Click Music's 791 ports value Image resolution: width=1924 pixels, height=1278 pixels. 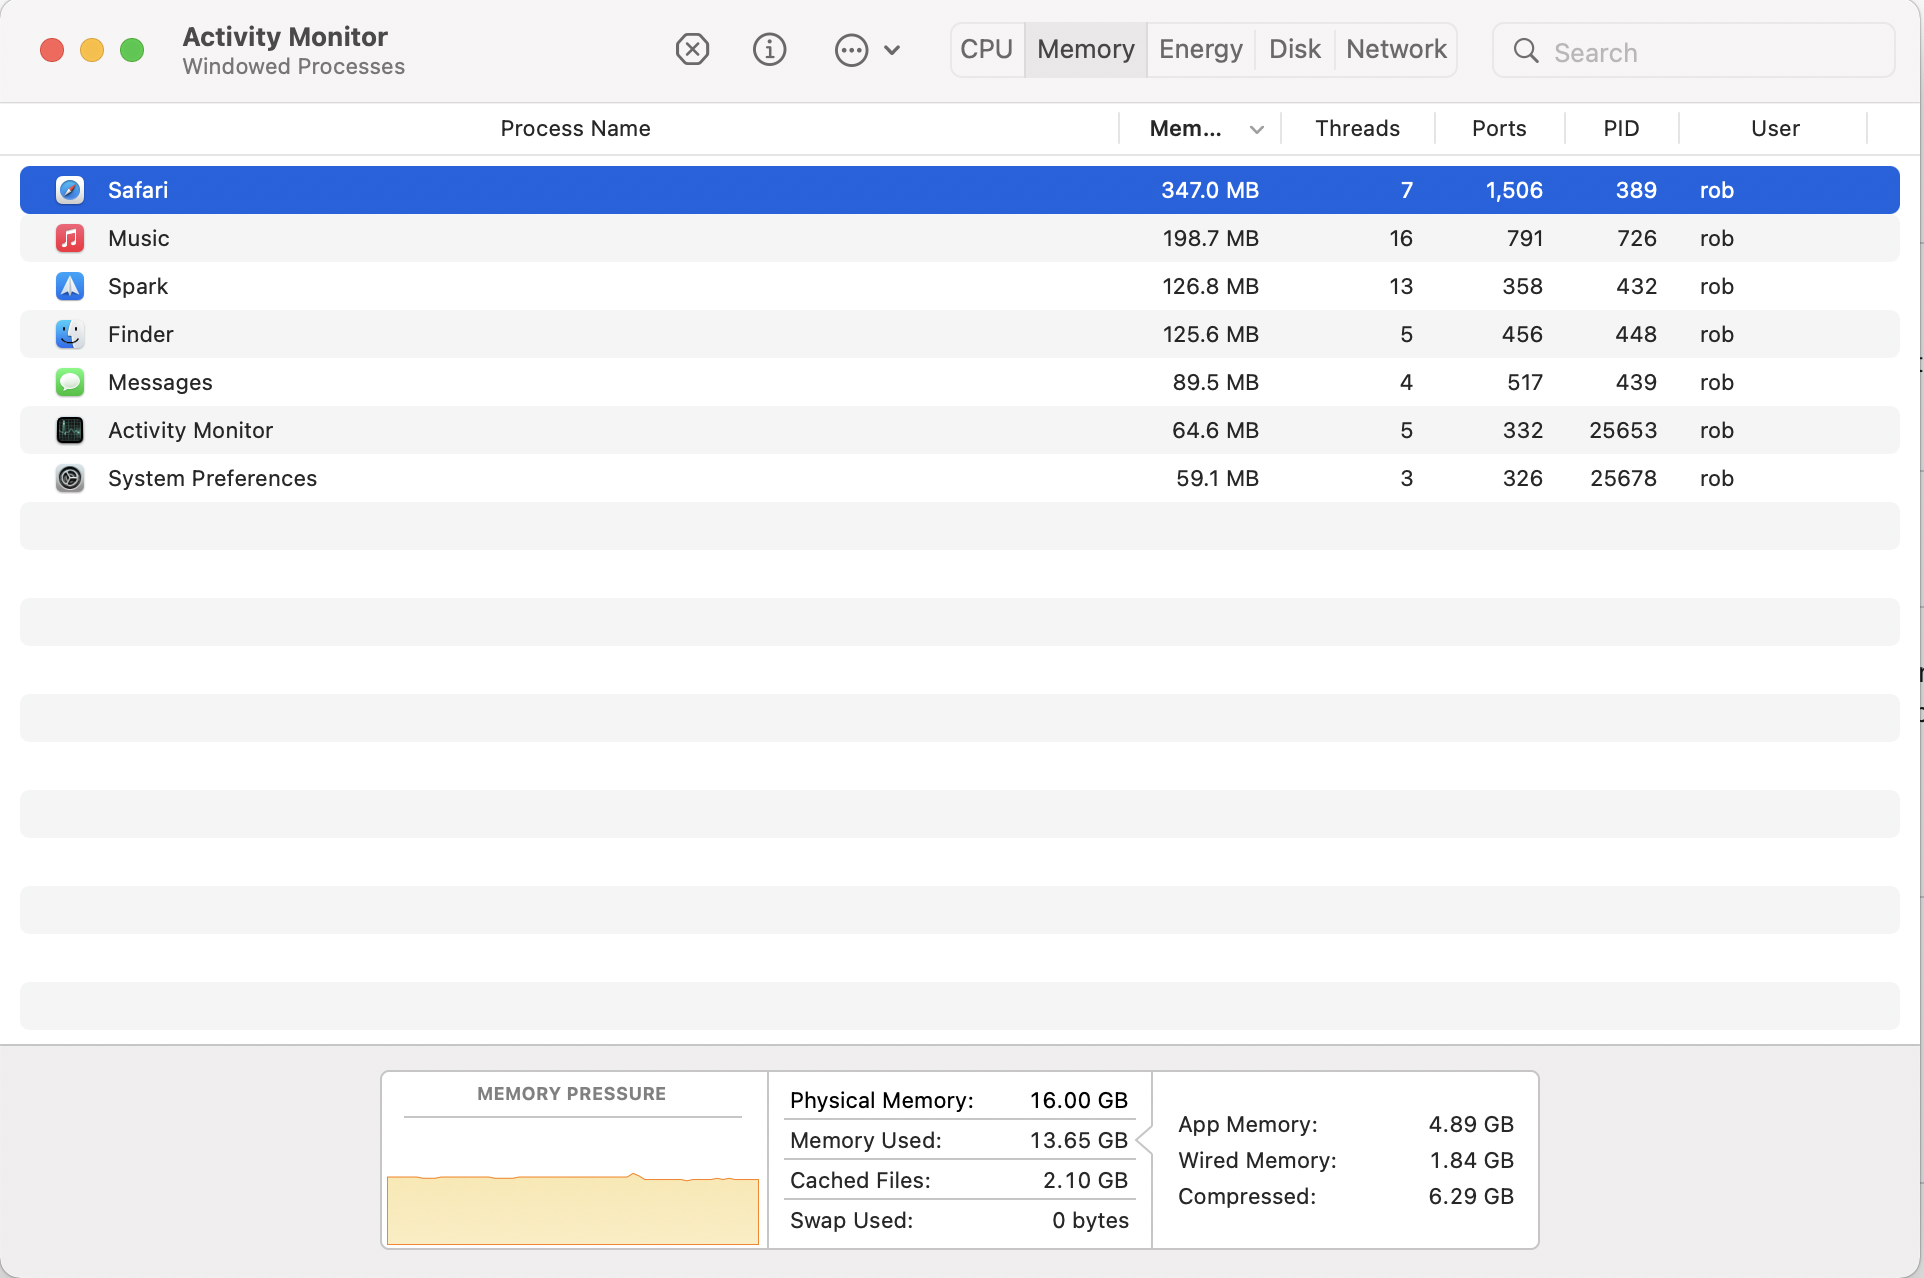[1525, 238]
